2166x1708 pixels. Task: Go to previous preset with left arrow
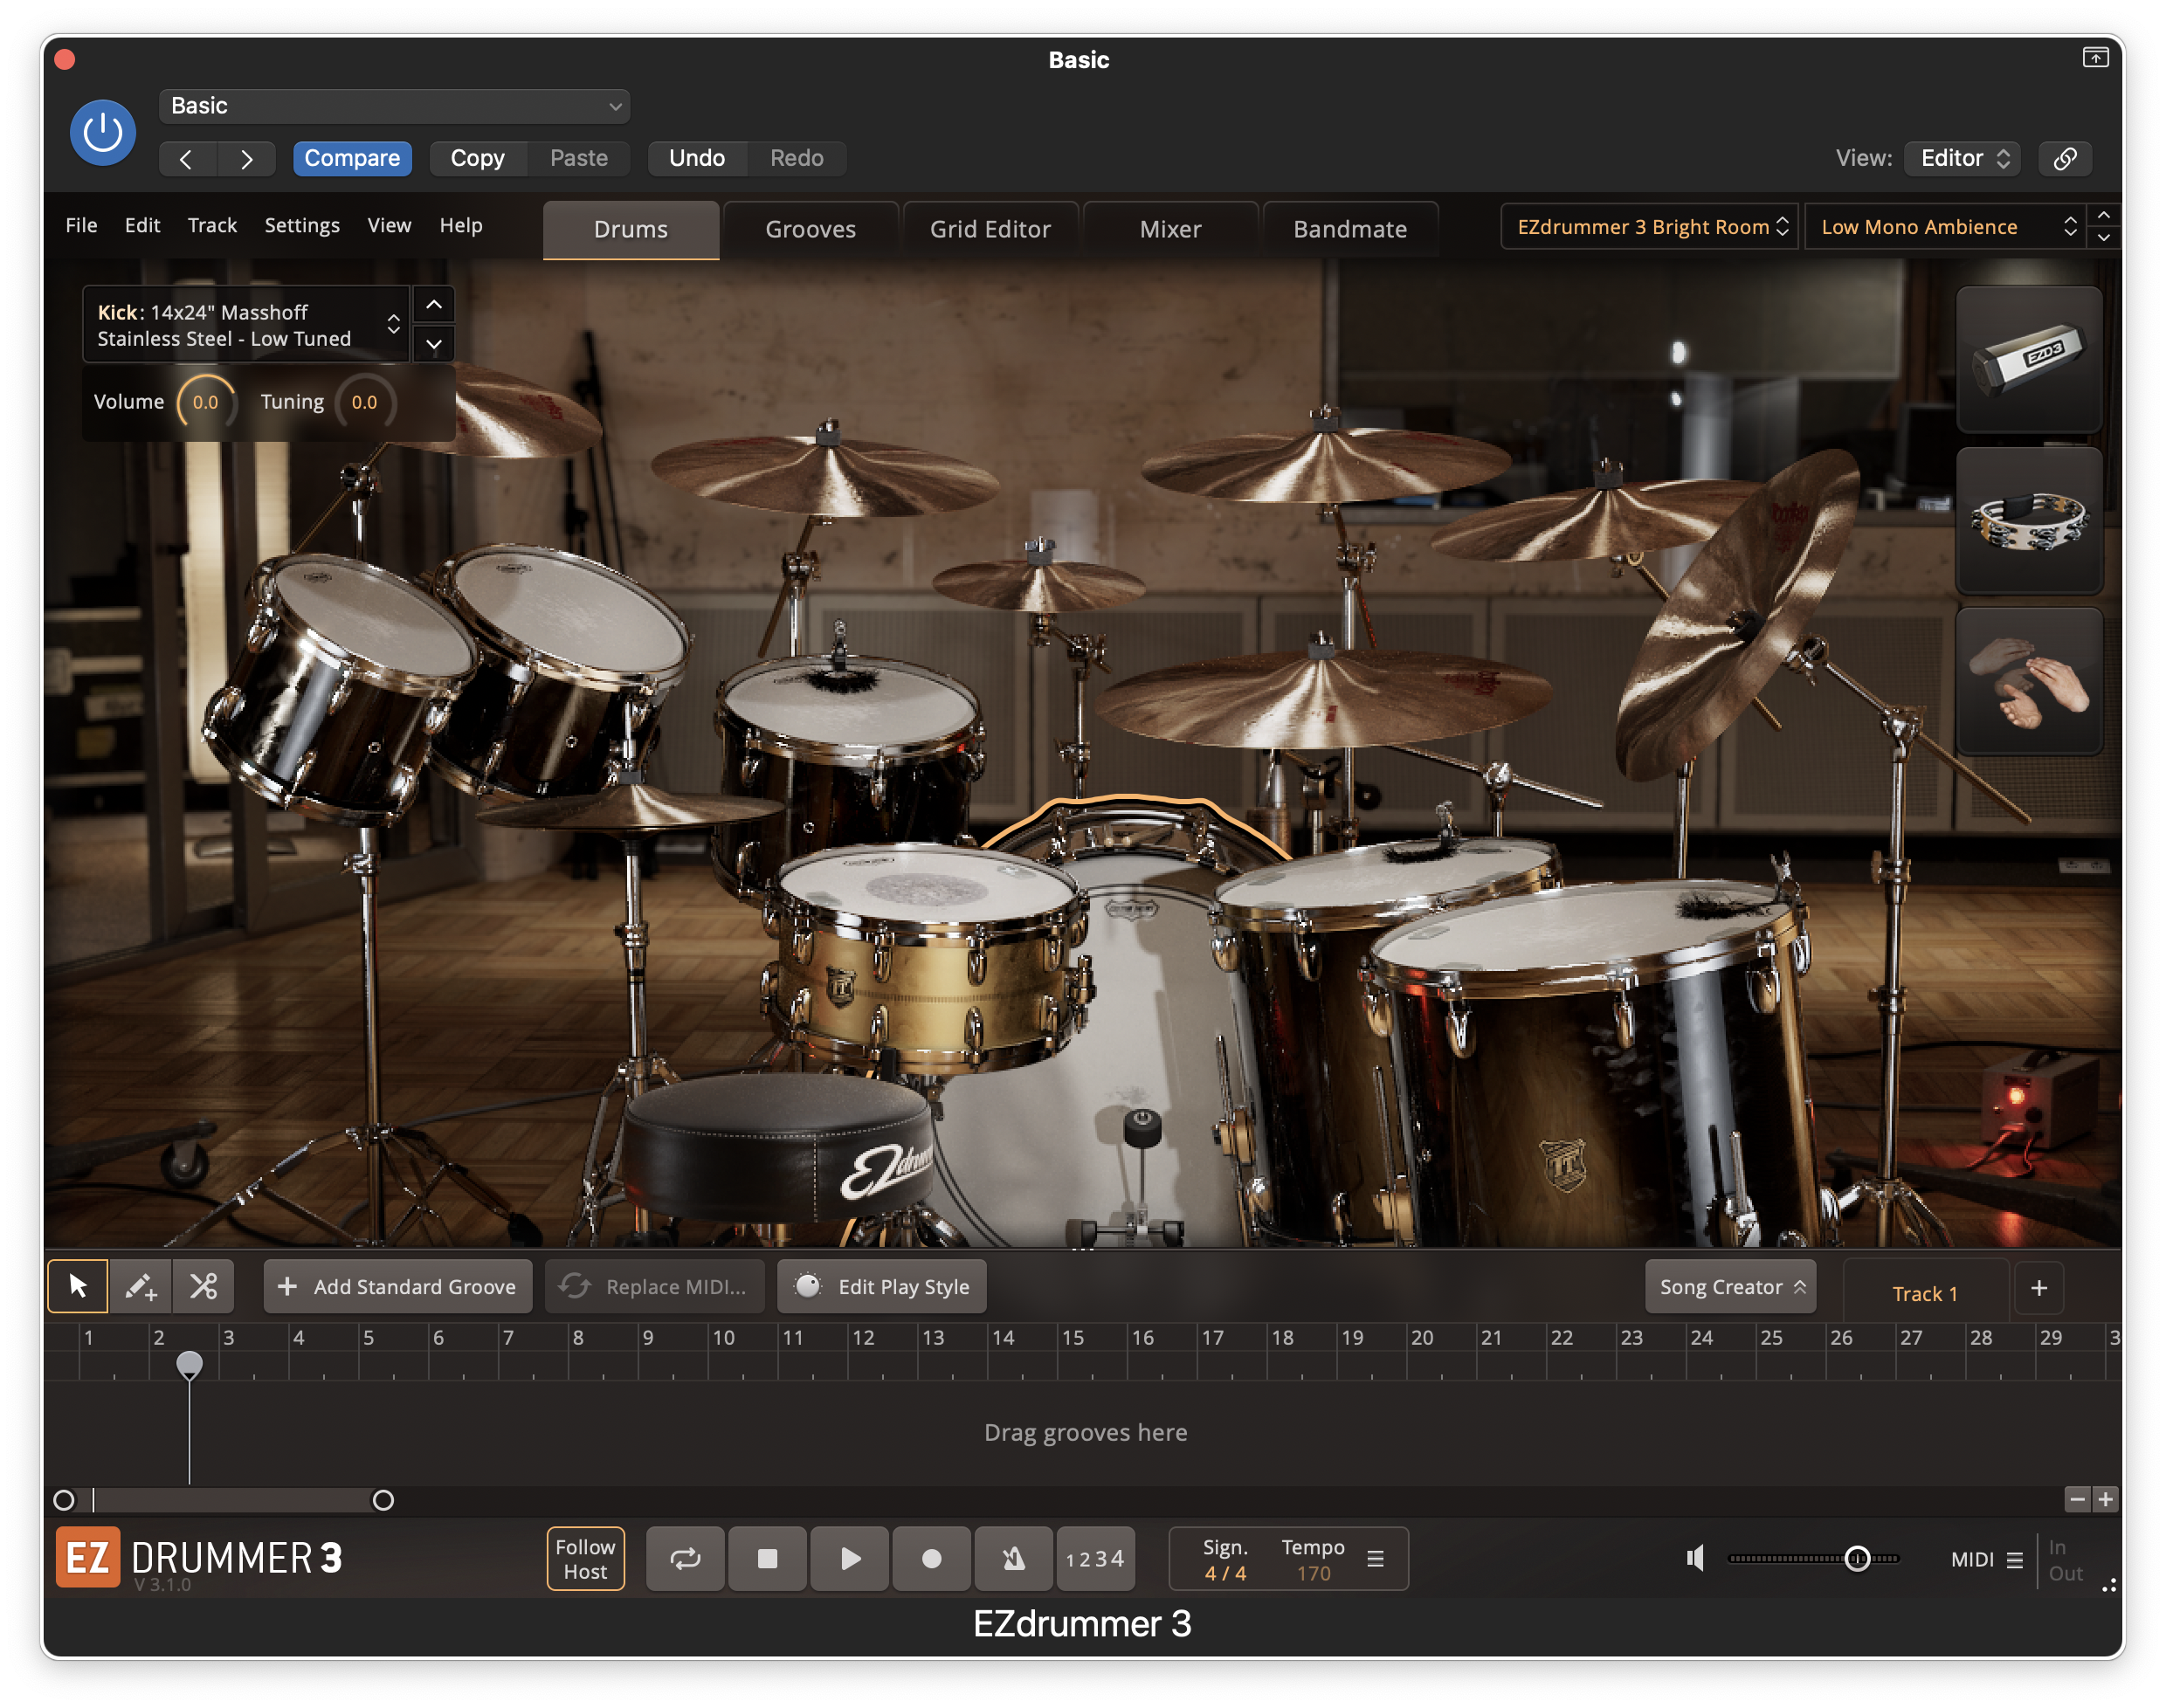(187, 158)
